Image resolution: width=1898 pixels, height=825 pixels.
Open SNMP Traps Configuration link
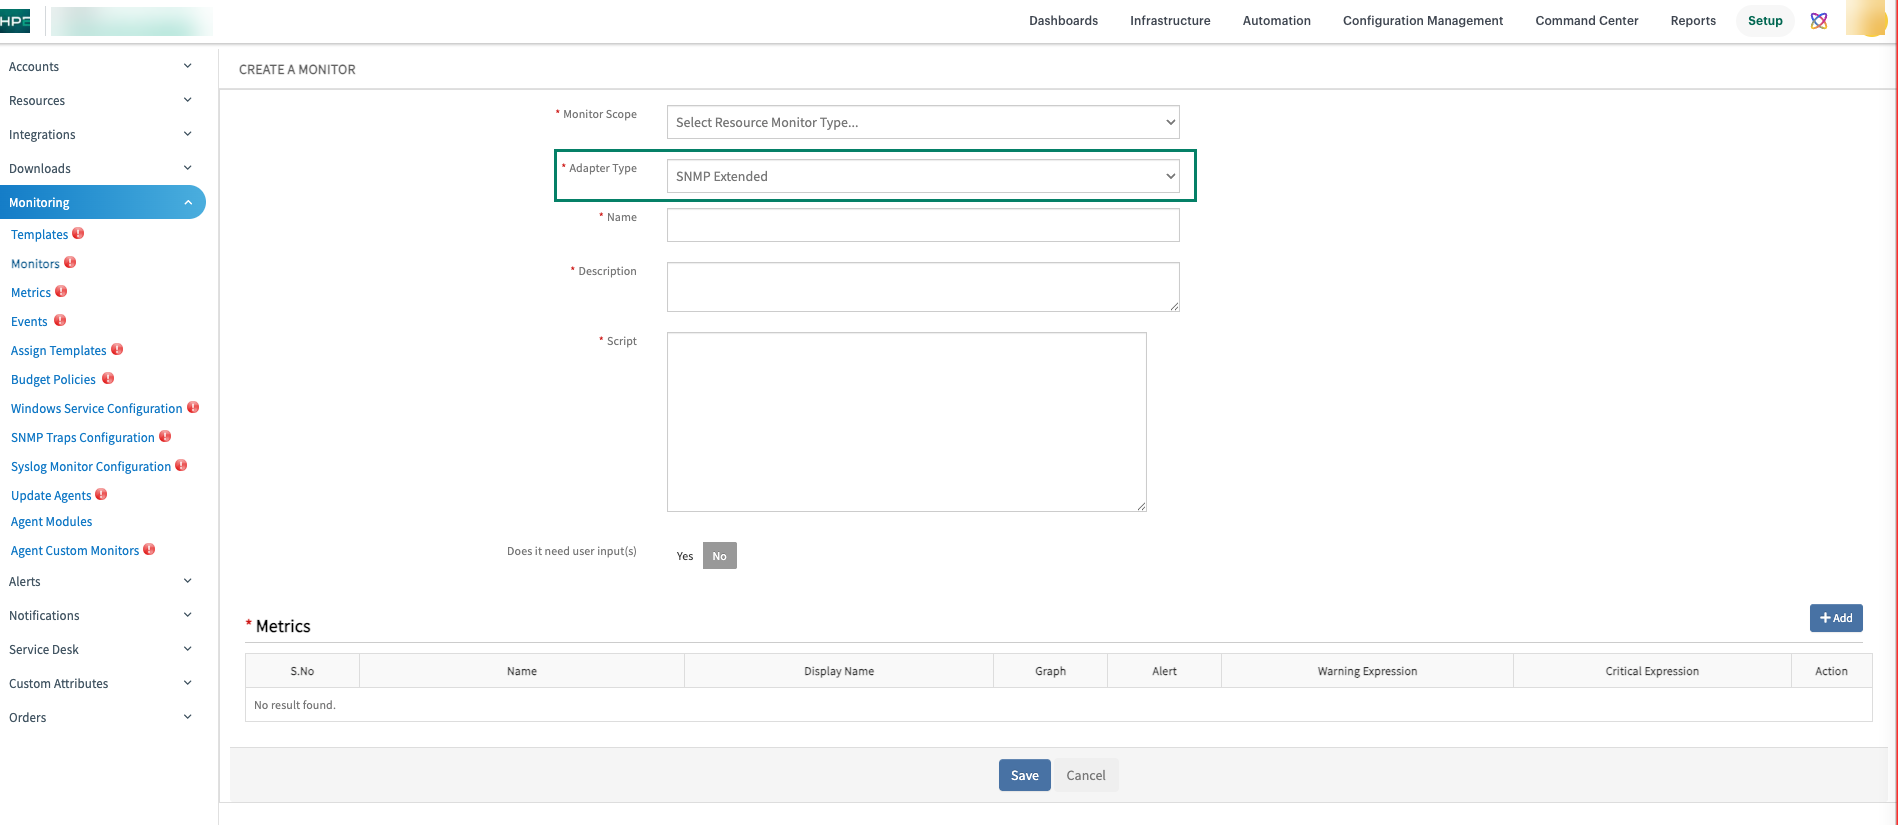[x=83, y=438]
